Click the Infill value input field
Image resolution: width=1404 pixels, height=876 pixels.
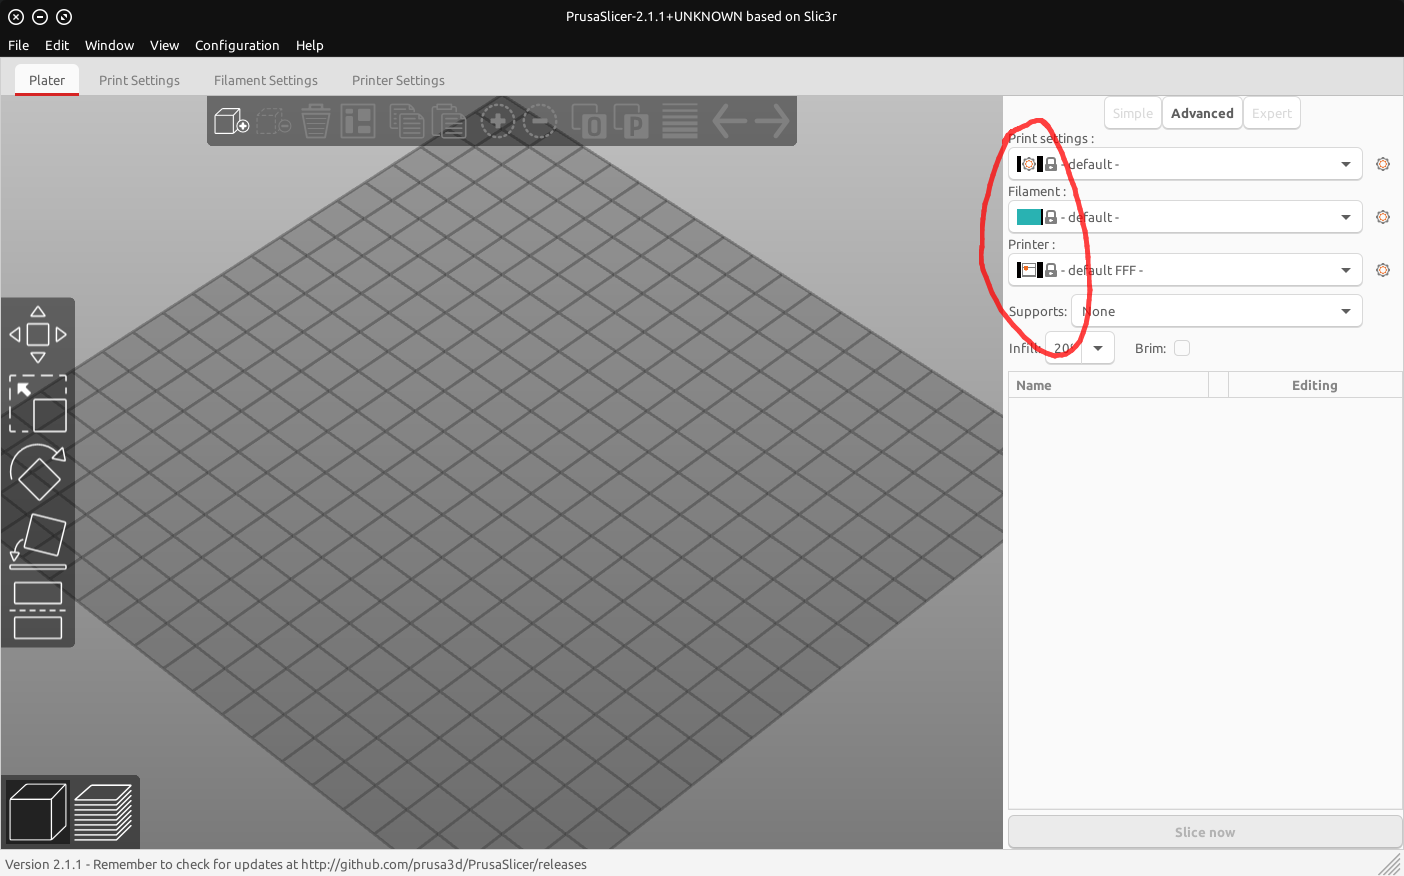1064,348
